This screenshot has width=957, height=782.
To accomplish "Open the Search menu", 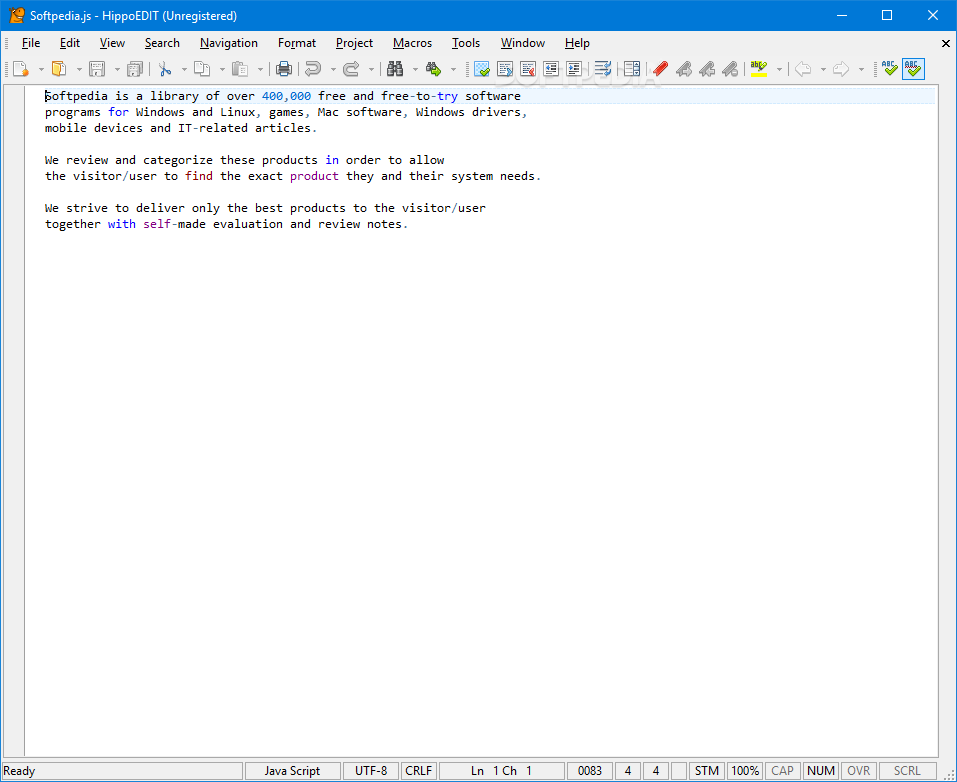I will pos(162,43).
